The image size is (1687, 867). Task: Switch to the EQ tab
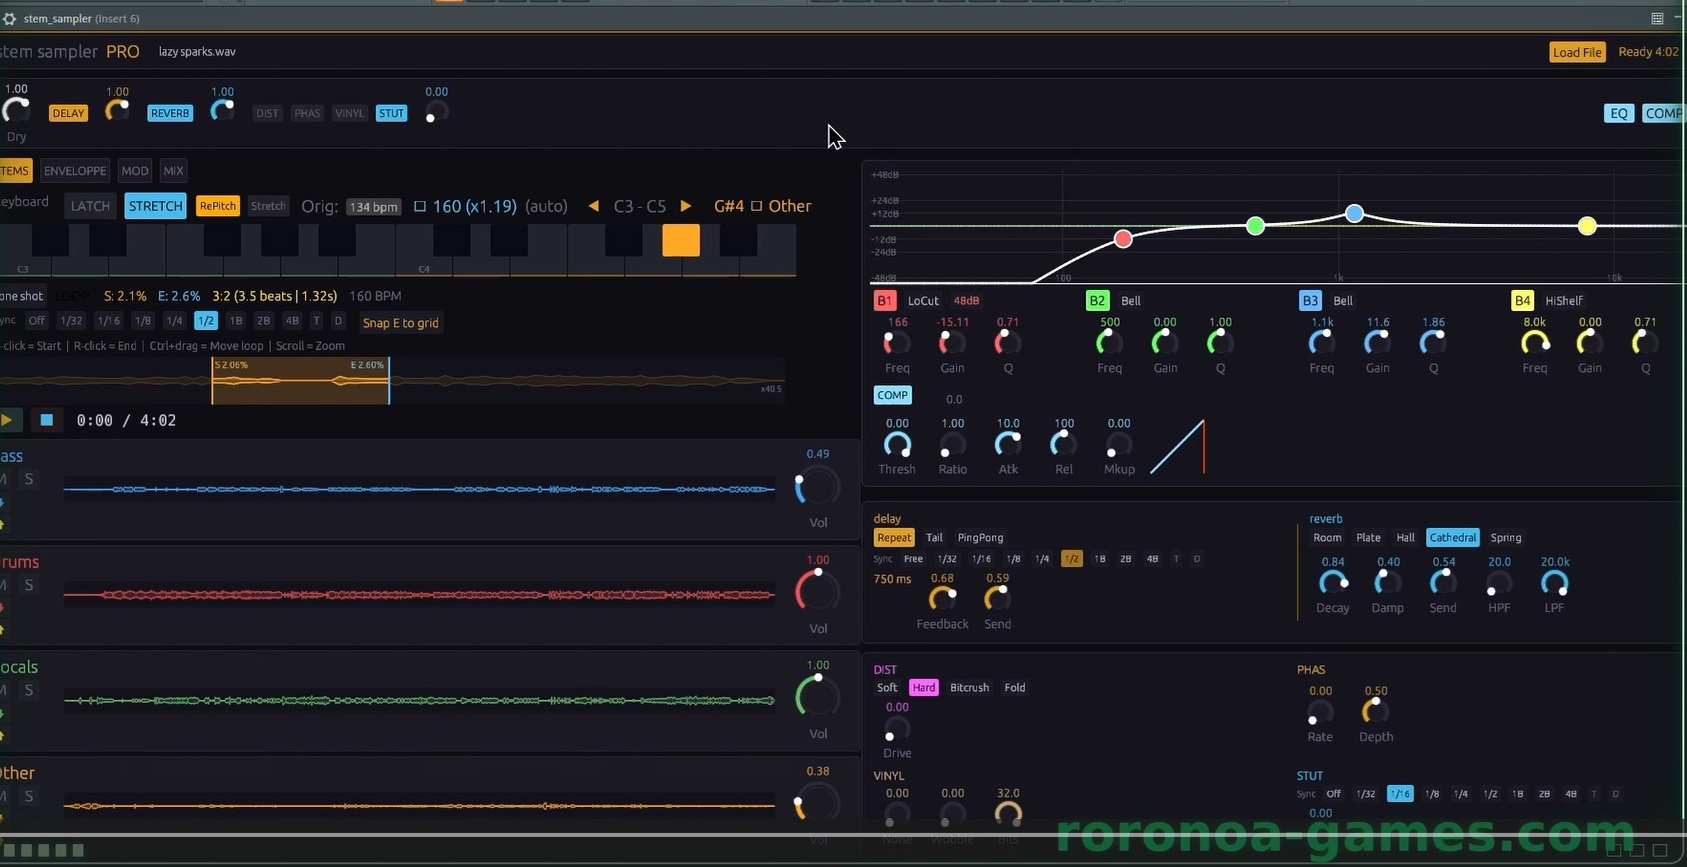point(1618,113)
